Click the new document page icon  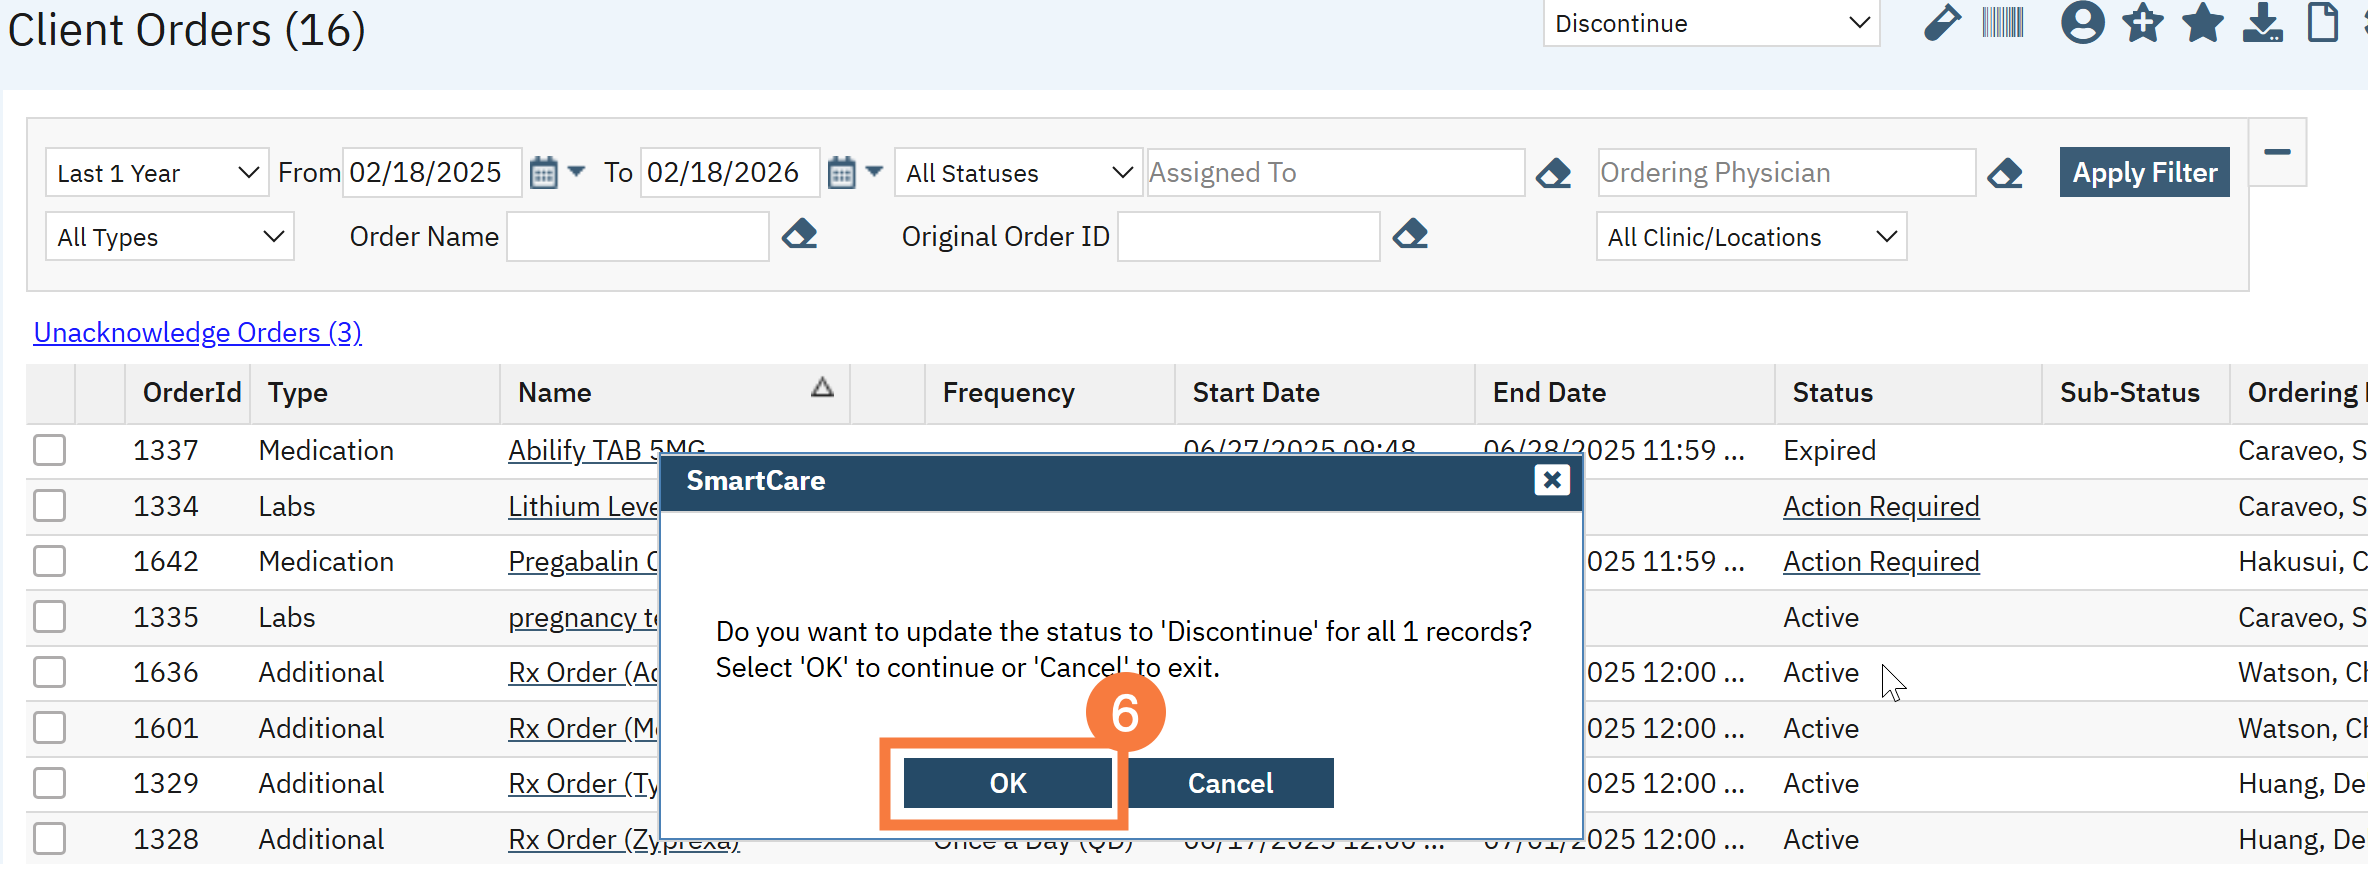click(2322, 23)
